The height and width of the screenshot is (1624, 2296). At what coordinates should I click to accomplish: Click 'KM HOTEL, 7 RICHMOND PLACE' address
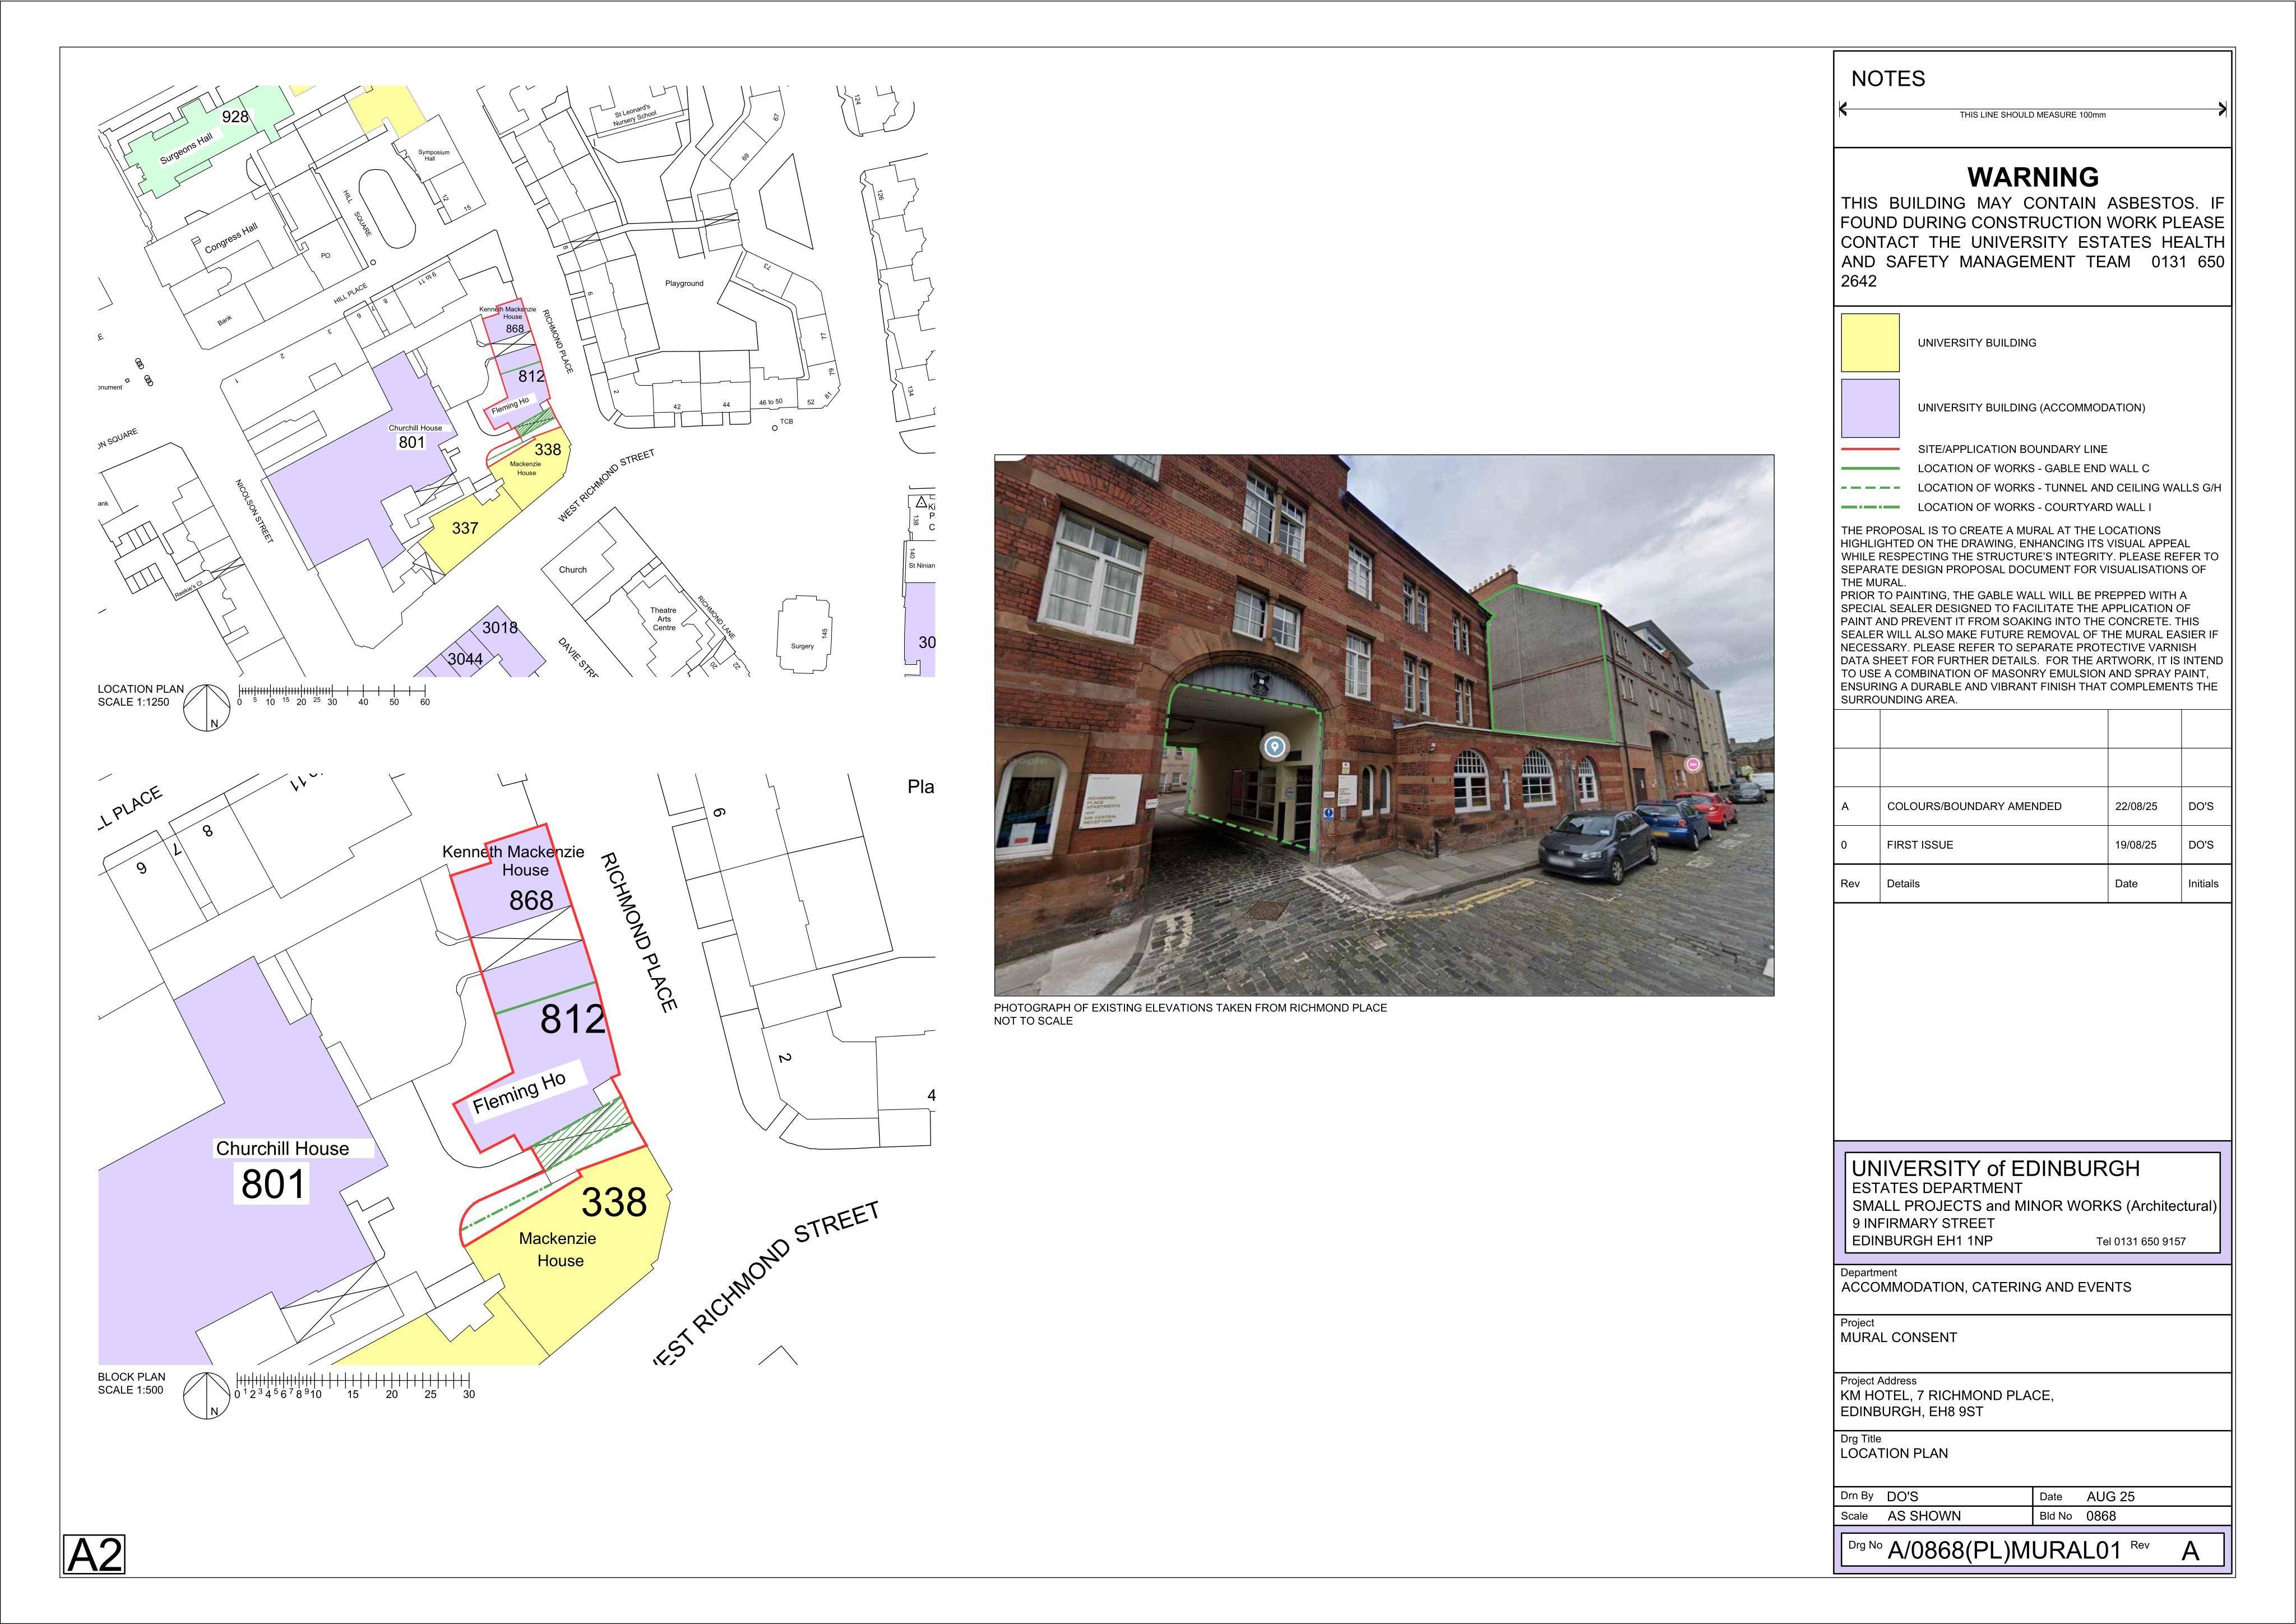1947,1395
